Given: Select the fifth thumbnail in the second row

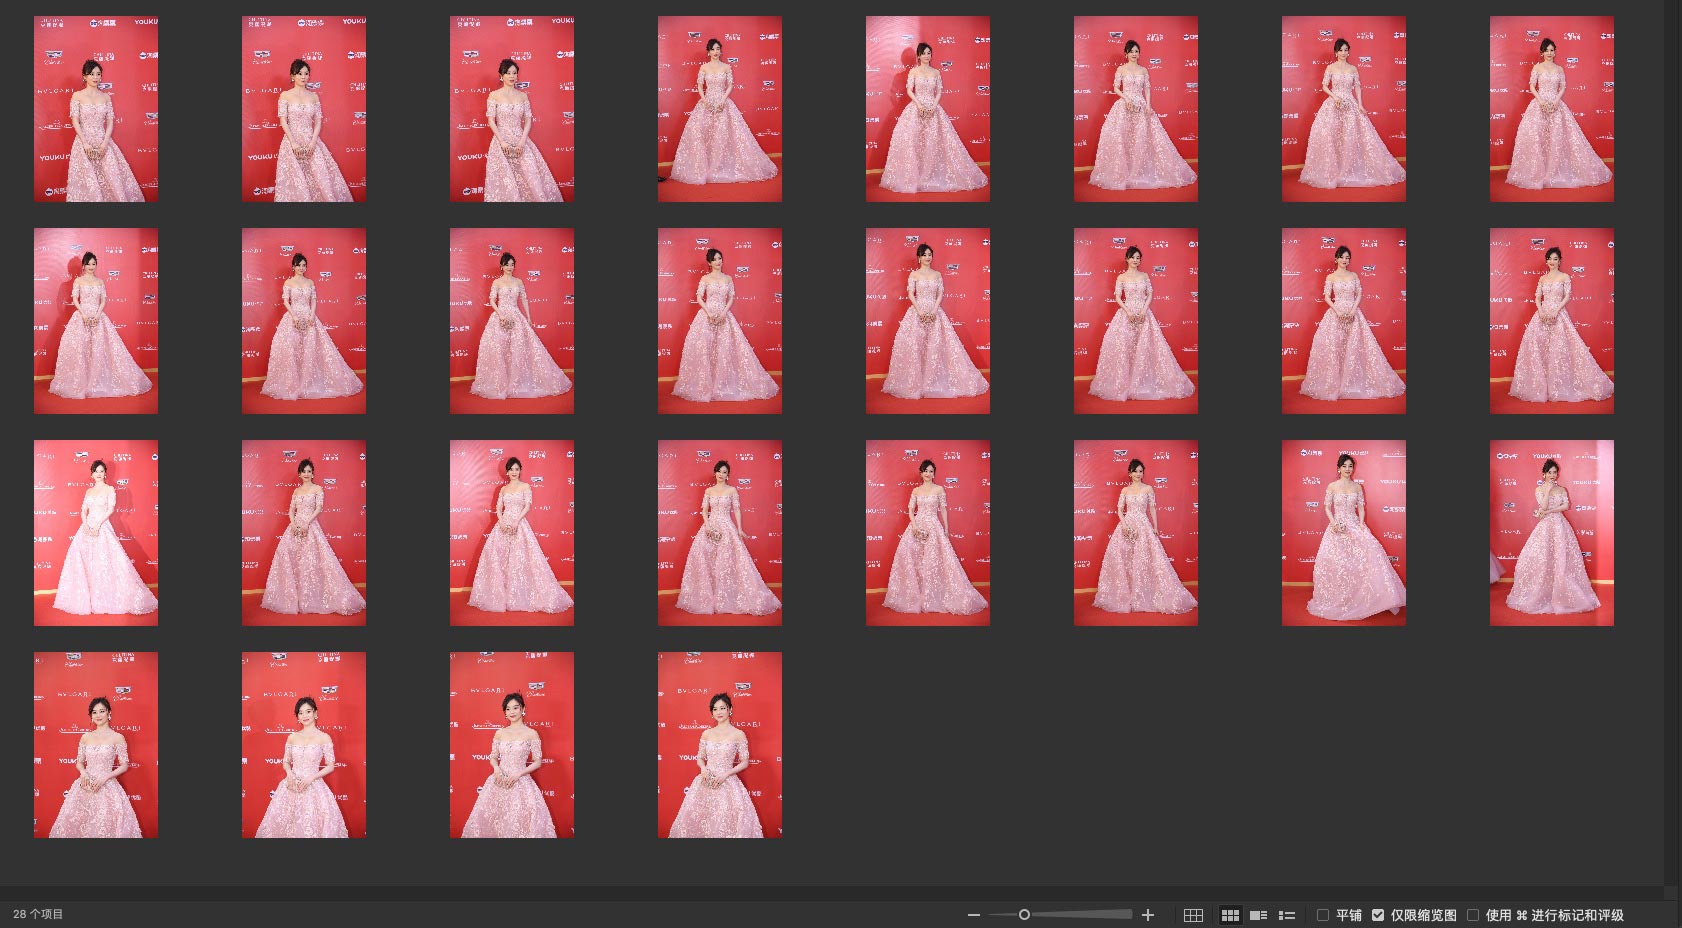Looking at the screenshot, I should pos(928,321).
